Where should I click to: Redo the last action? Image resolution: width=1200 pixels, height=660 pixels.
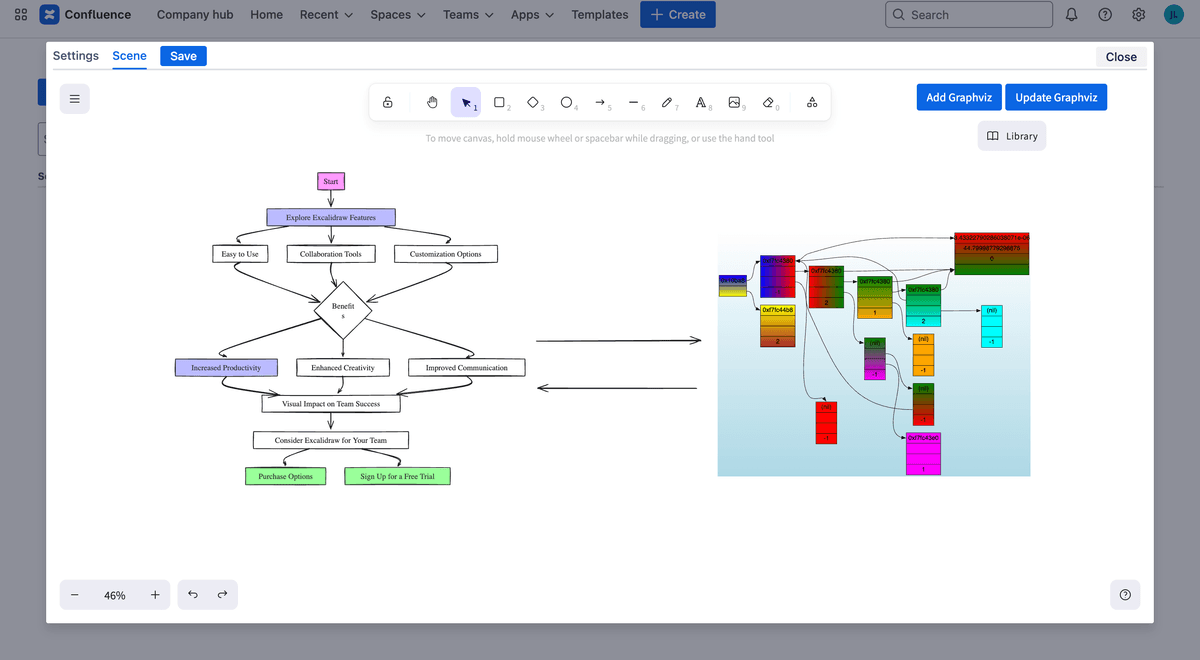point(222,595)
